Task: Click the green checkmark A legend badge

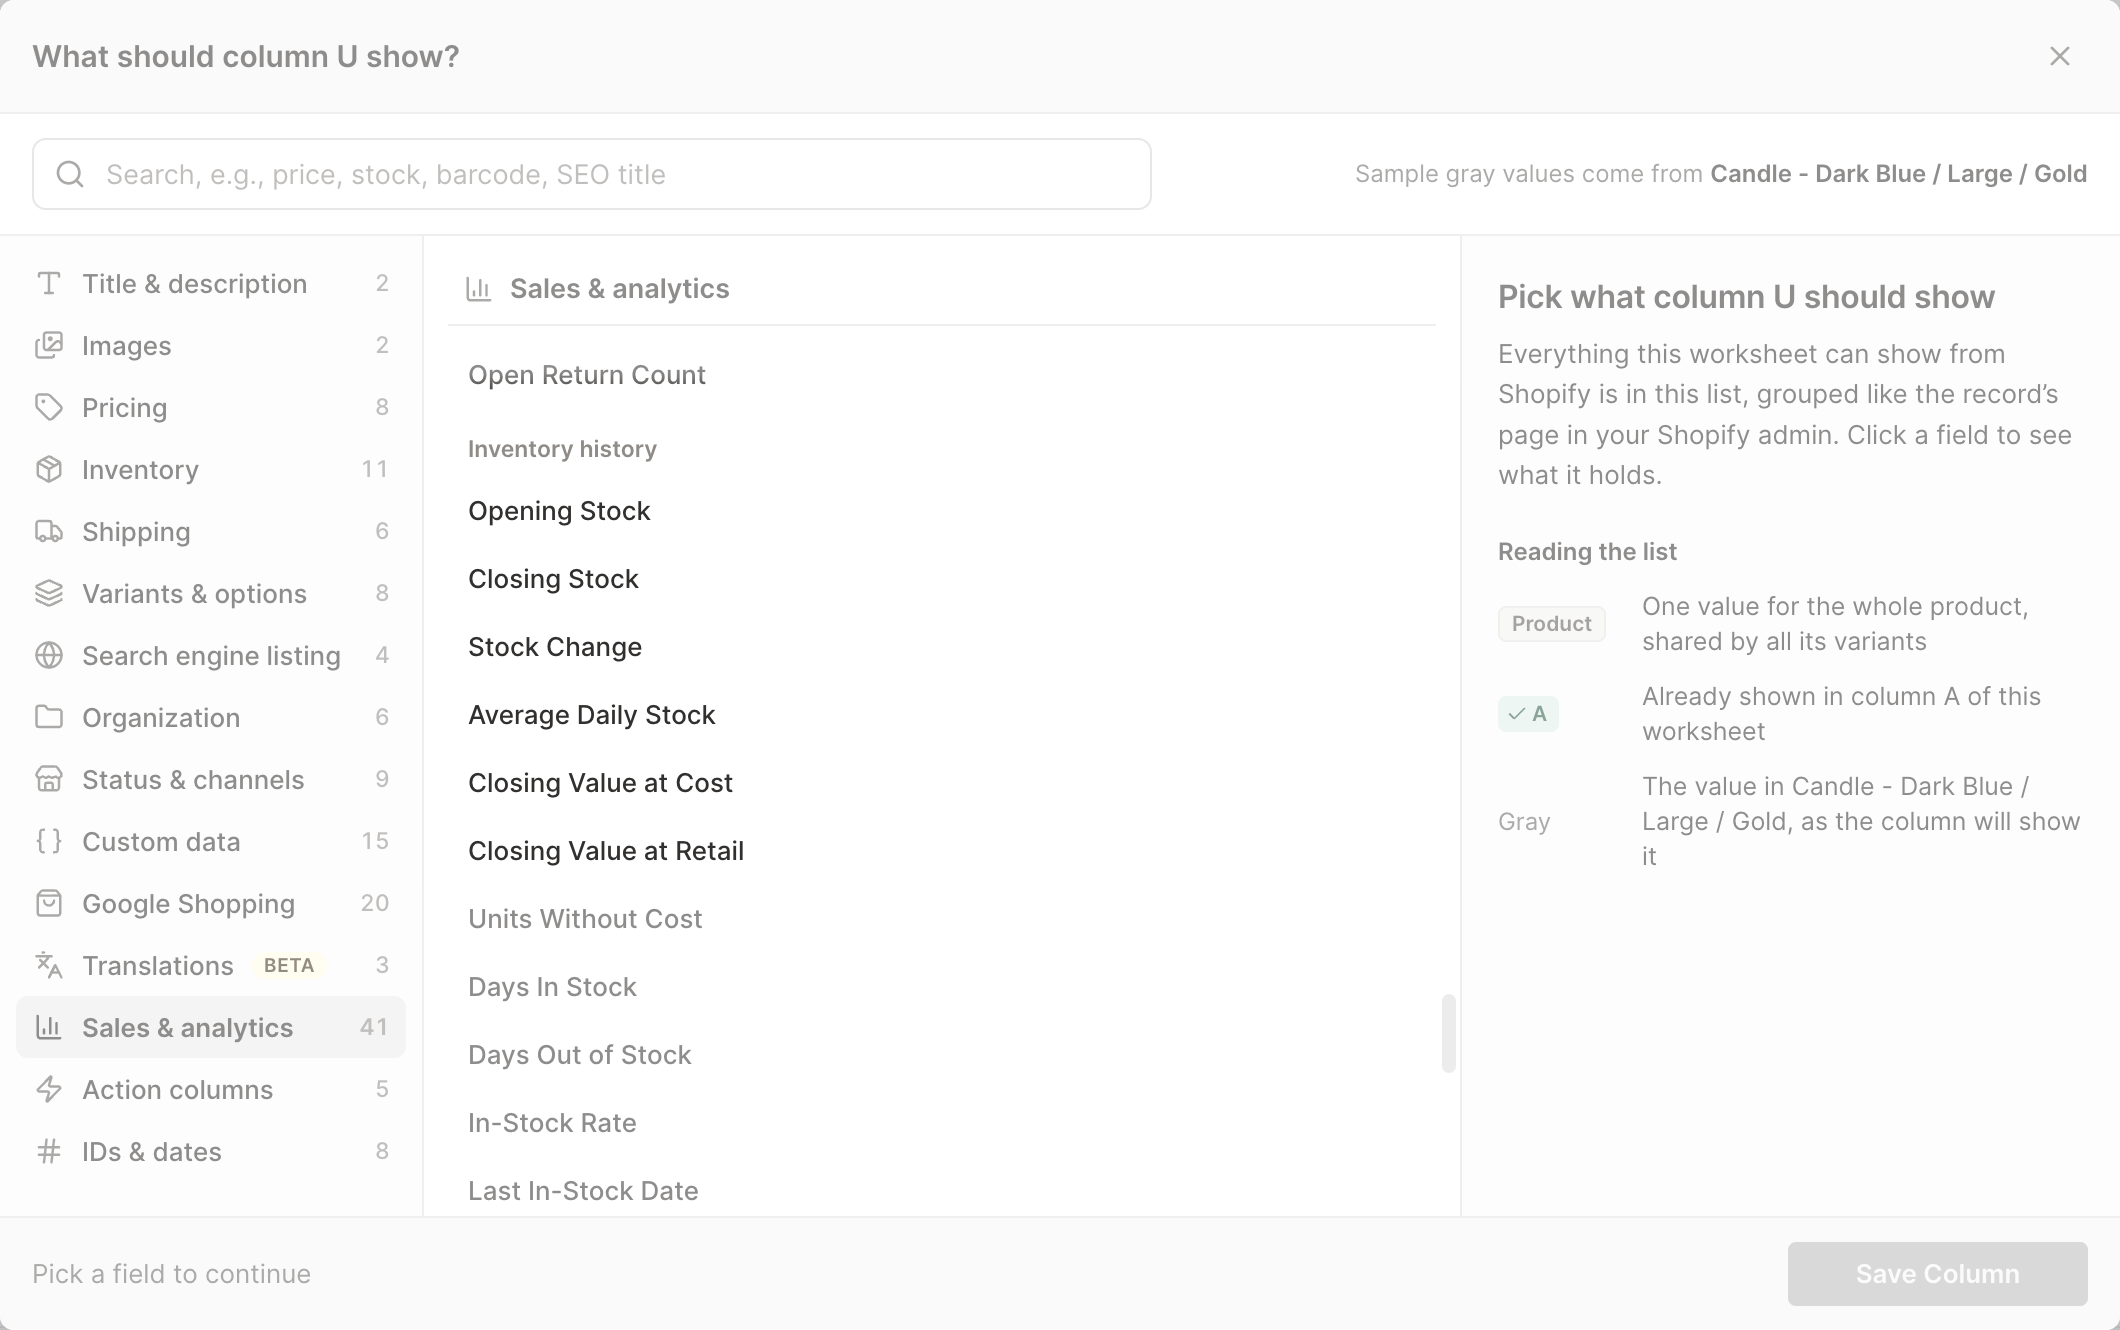Action: pyautogui.click(x=1528, y=714)
